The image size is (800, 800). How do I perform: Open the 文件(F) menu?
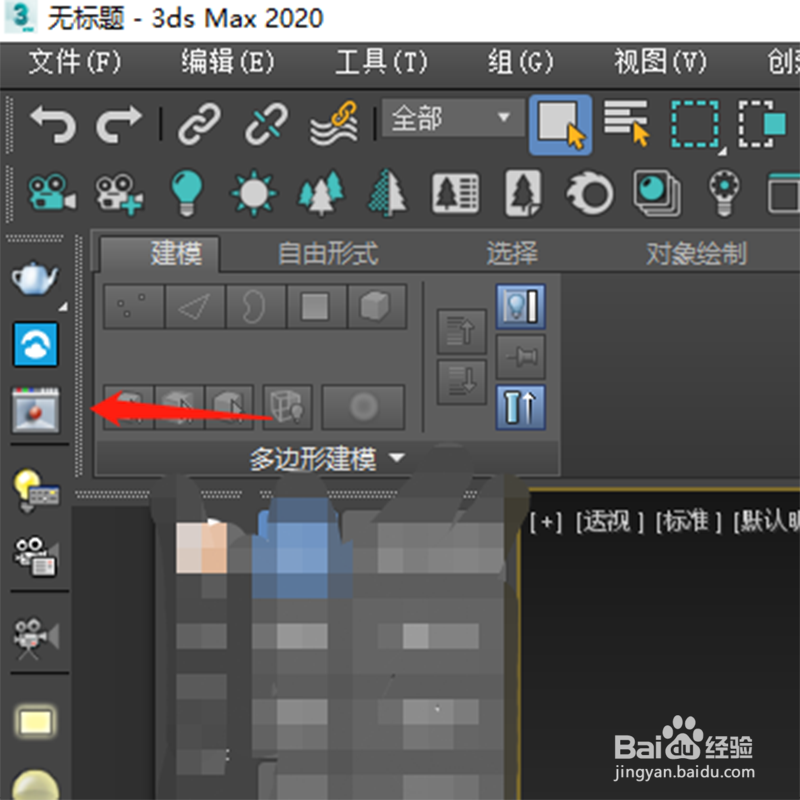74,62
